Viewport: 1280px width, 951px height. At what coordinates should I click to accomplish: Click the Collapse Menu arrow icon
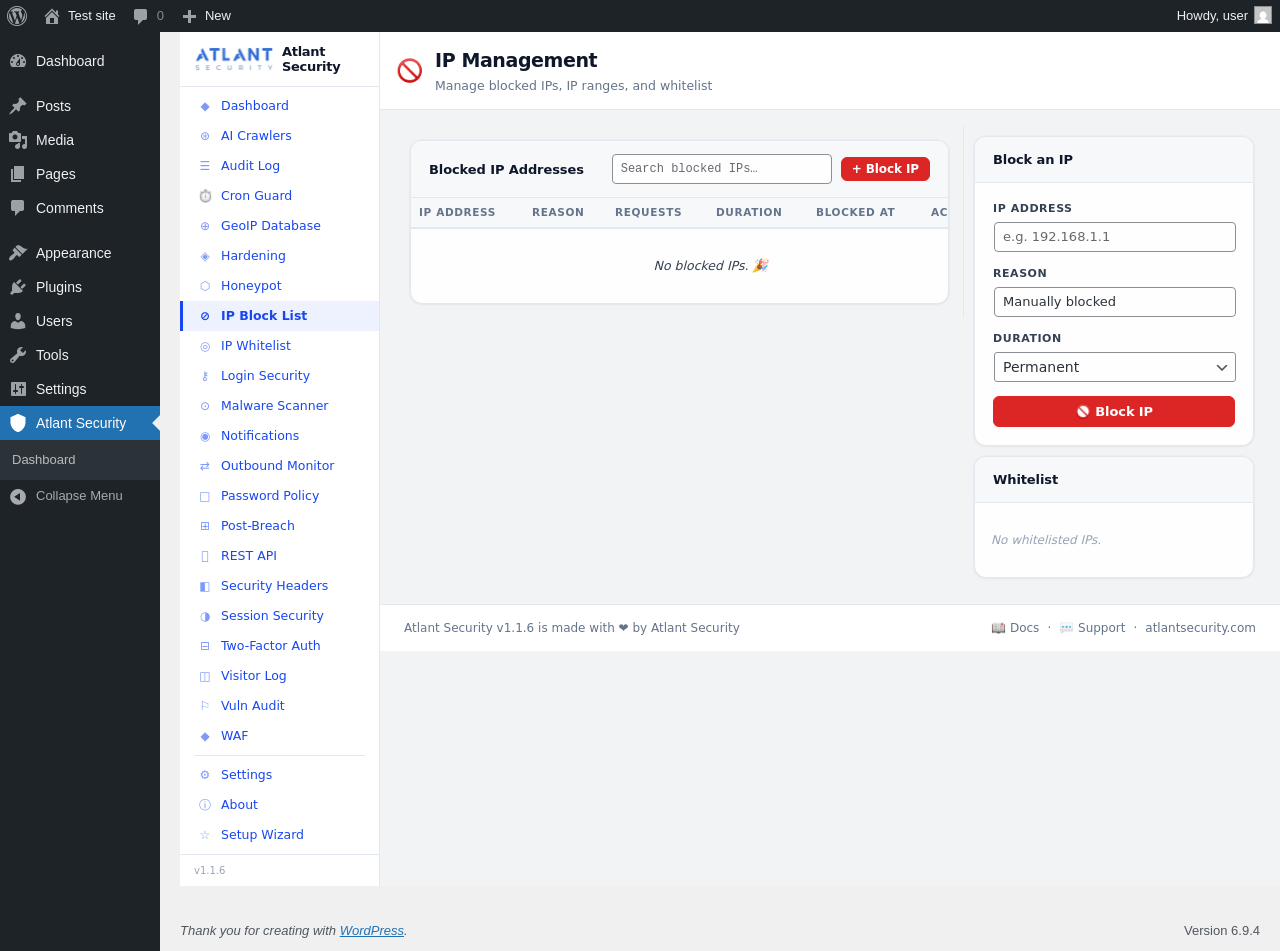(x=18, y=496)
